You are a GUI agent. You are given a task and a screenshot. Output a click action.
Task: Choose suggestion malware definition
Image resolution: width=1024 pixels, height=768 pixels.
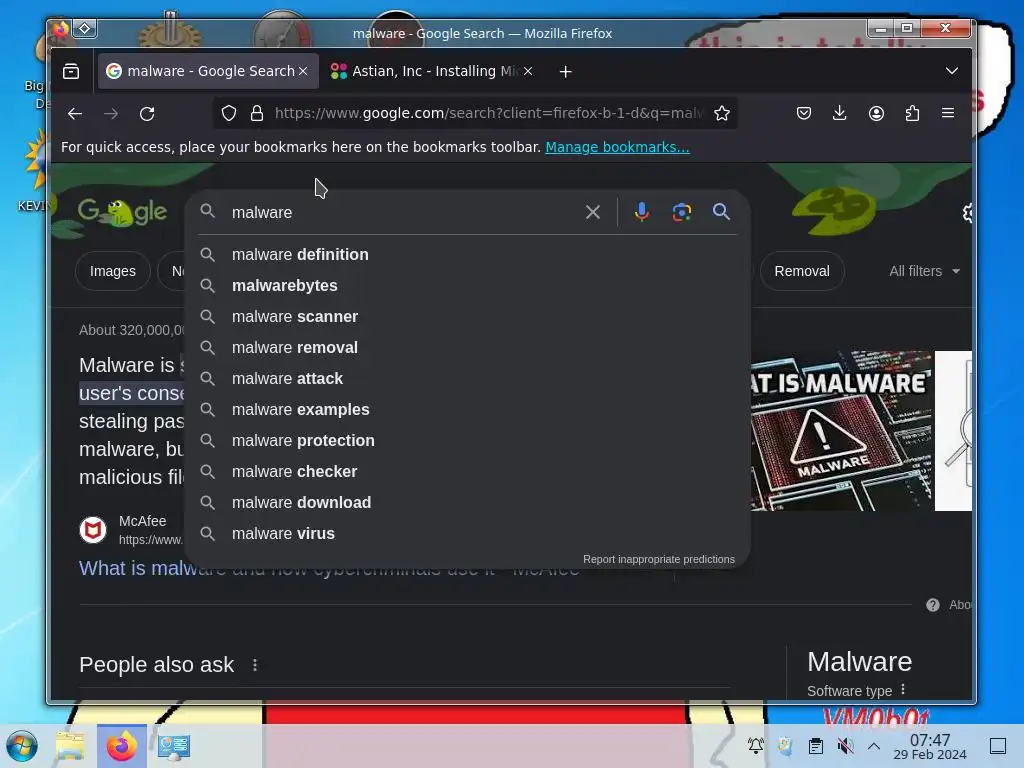pos(467,255)
